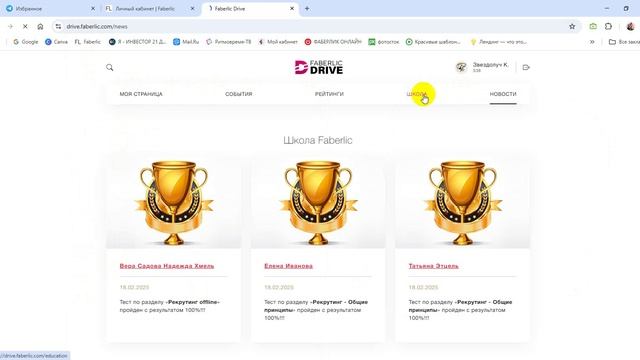Click the logout icon next to the username
Screen dimensions: 640x360
526,67
